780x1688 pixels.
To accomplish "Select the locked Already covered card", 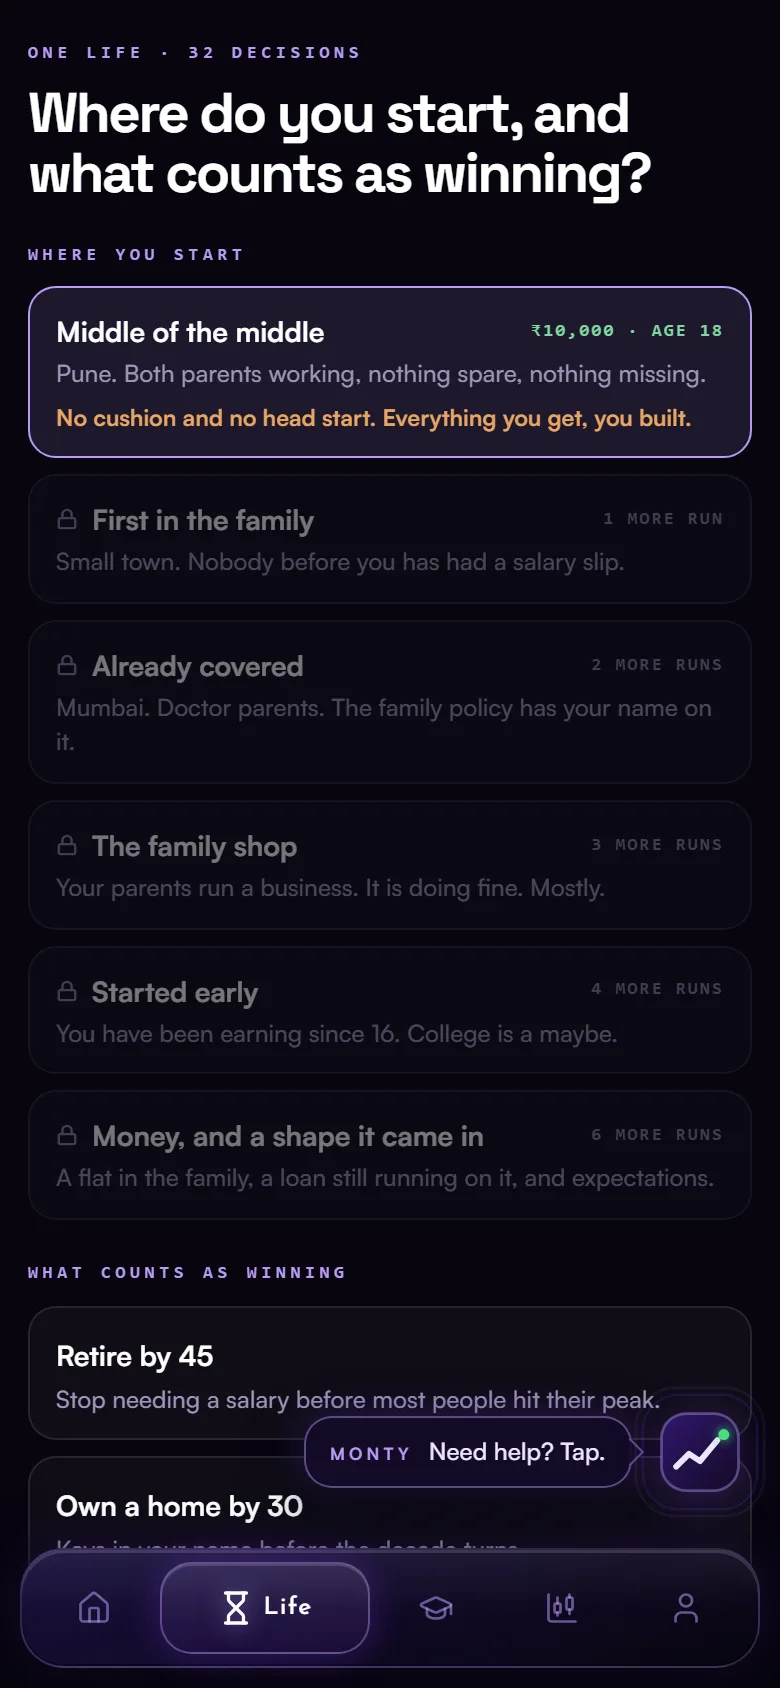I will point(390,702).
